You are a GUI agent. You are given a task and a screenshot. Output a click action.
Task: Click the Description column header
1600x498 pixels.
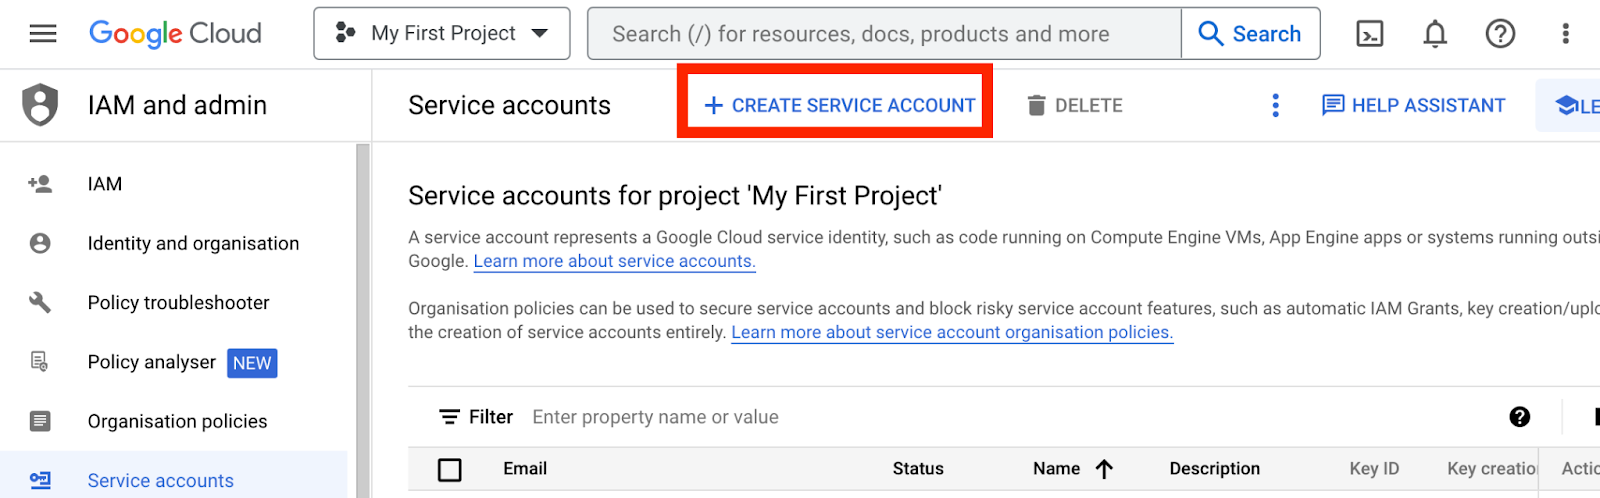click(x=1215, y=468)
